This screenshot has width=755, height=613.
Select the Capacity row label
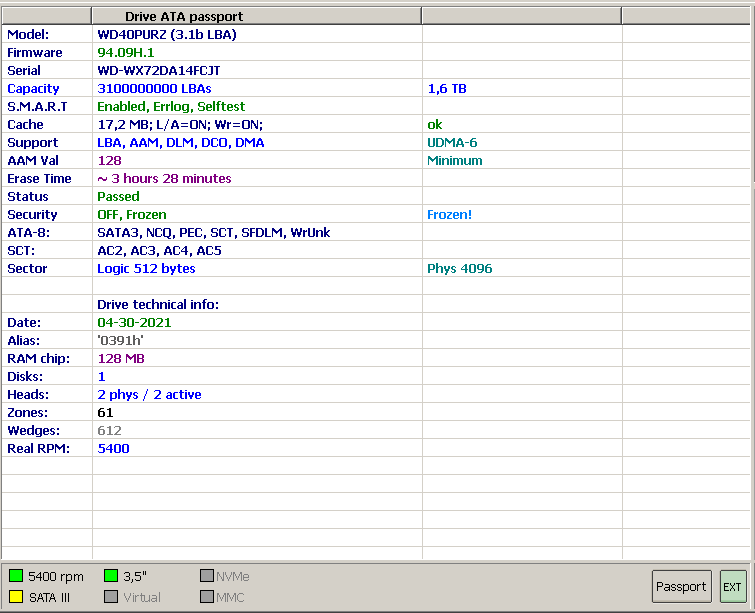click(33, 89)
